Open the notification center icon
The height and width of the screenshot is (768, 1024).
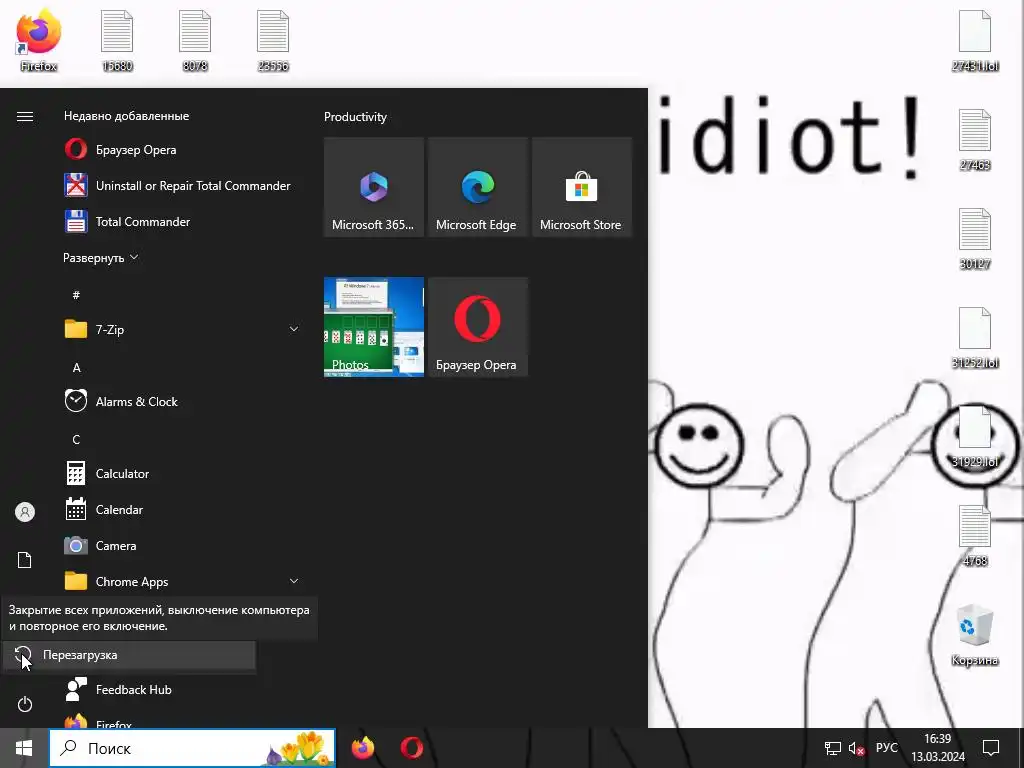tap(991, 748)
